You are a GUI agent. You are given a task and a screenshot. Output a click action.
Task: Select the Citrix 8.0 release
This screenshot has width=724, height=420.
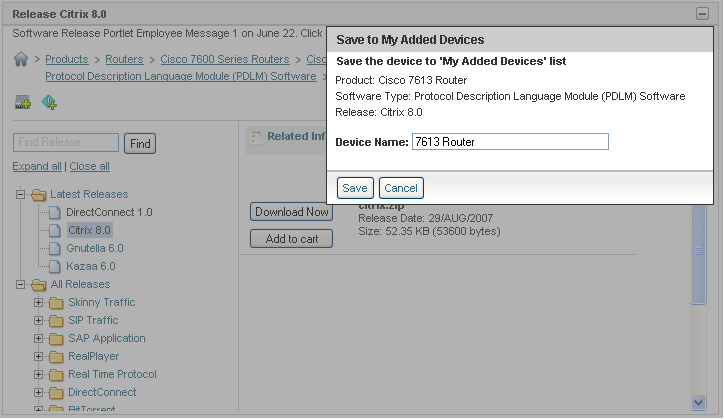[x=90, y=230]
